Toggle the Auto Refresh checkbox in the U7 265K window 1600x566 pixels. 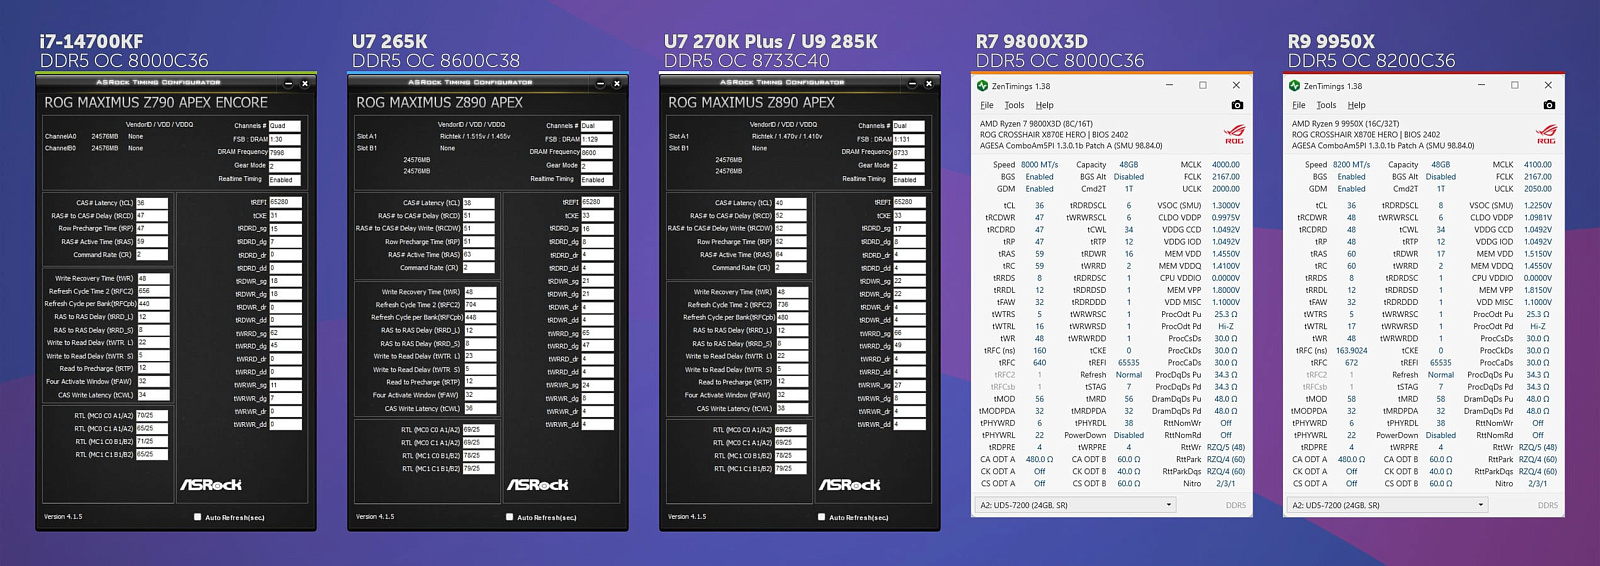[510, 517]
